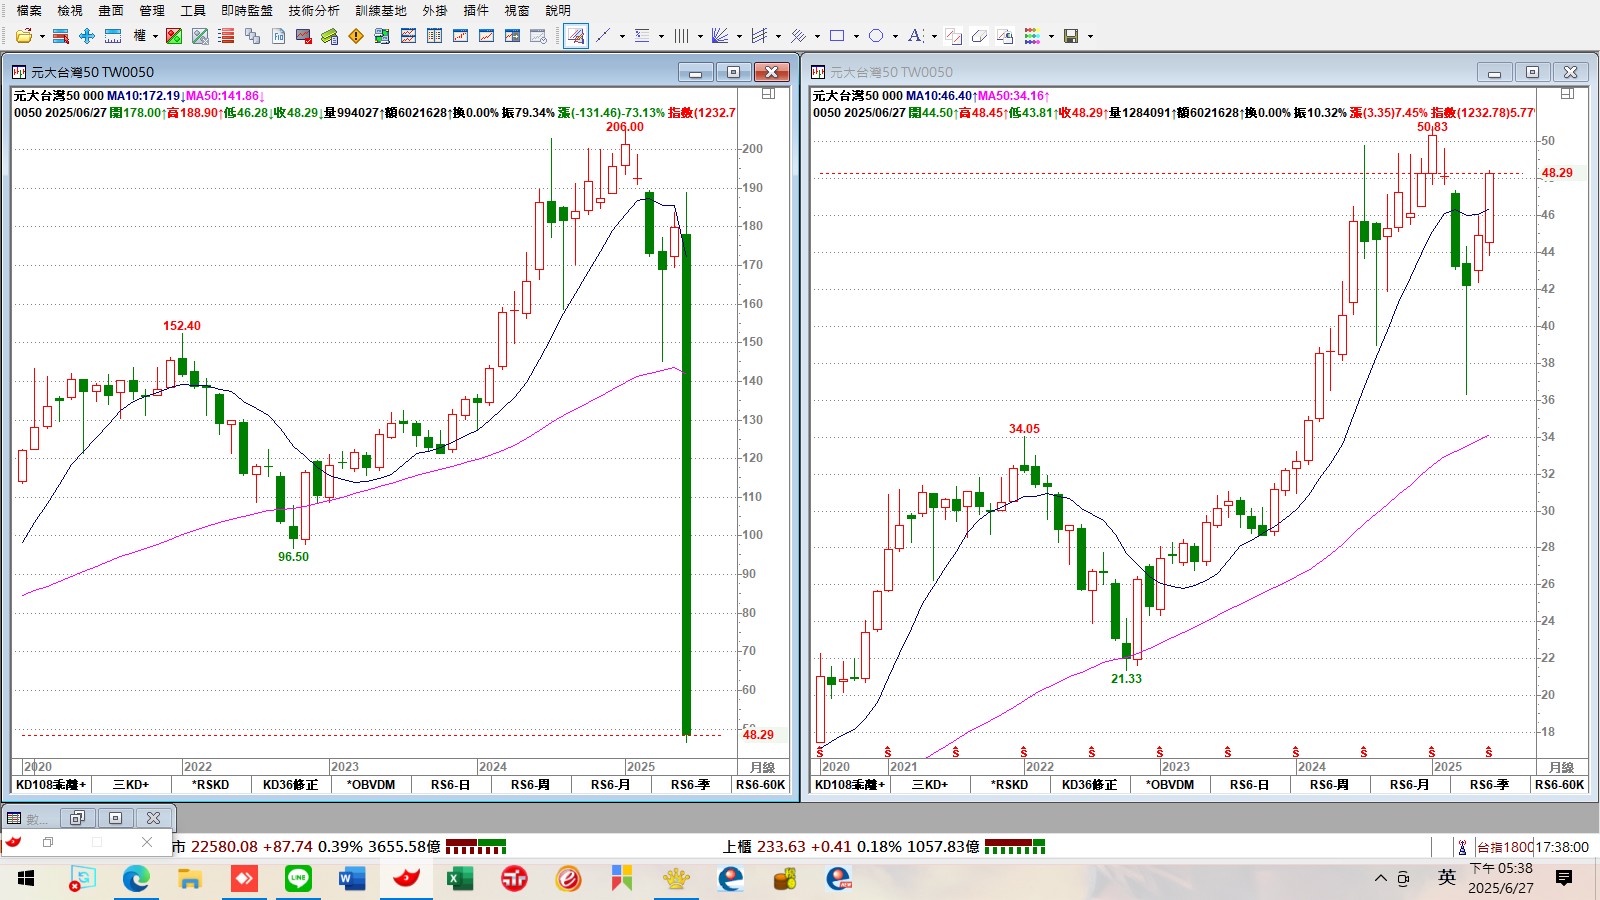The height and width of the screenshot is (900, 1600).
Task: Click 月線 period label in right chart
Action: click(x=1562, y=767)
